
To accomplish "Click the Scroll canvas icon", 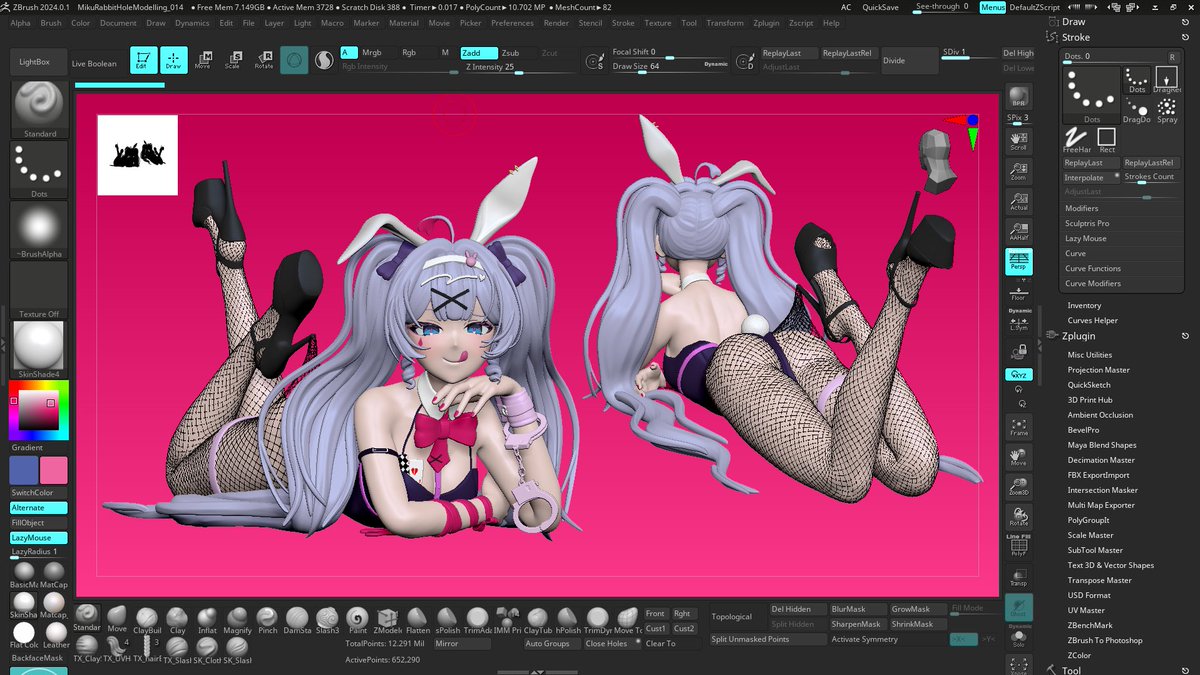I will (1019, 139).
